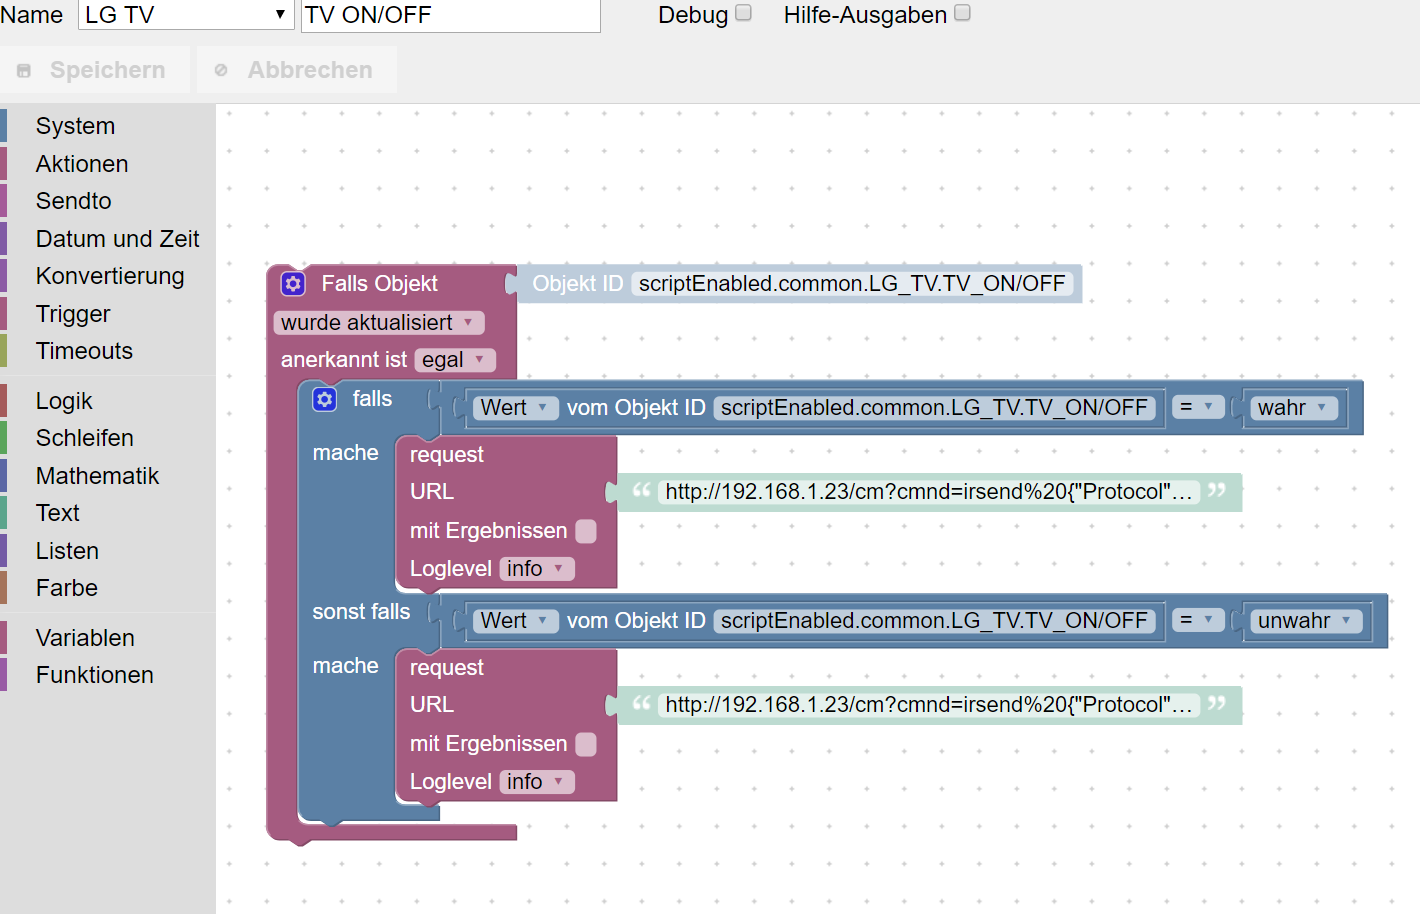Open the Schleifen block category
The width and height of the screenshot is (1420, 914).
pyautogui.click(x=108, y=438)
